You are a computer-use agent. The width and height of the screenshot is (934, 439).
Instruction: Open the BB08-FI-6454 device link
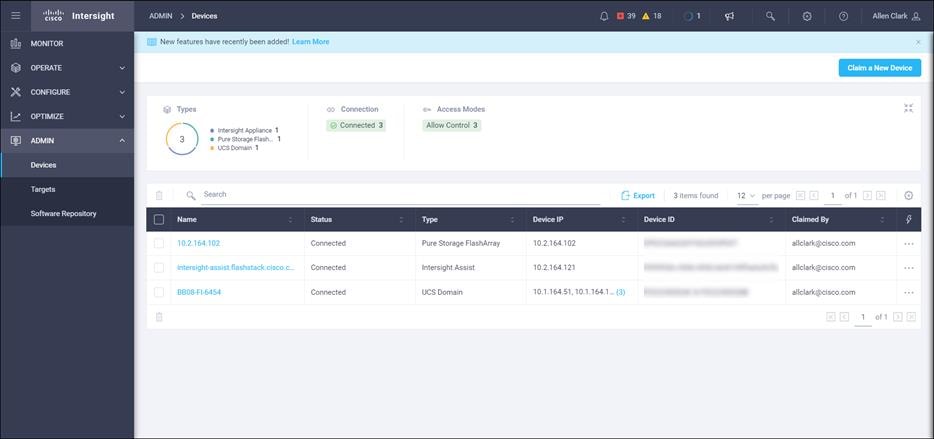pos(199,292)
